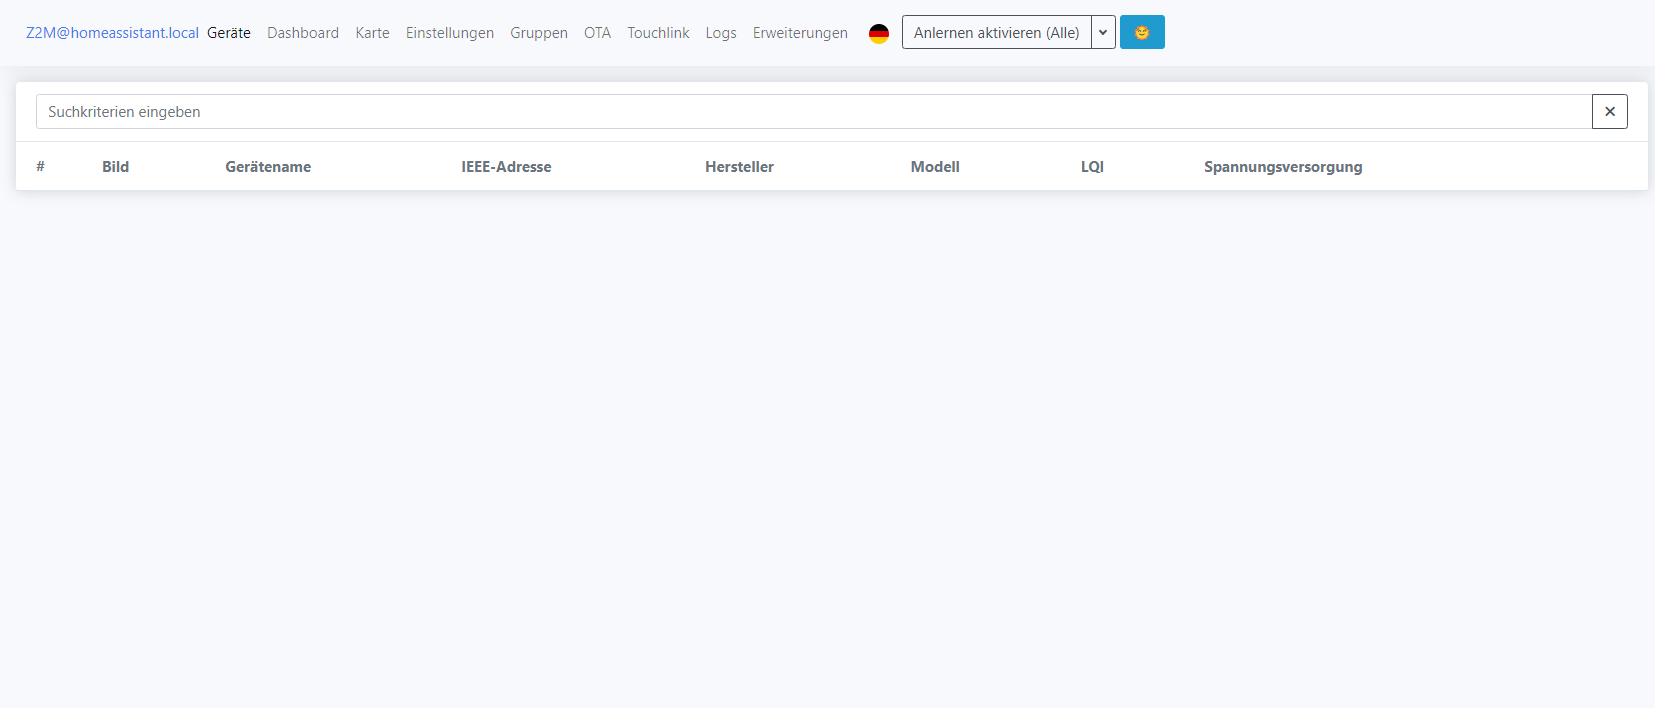The height and width of the screenshot is (708, 1655).
Task: Sort by Hersteller column header
Action: tap(739, 167)
